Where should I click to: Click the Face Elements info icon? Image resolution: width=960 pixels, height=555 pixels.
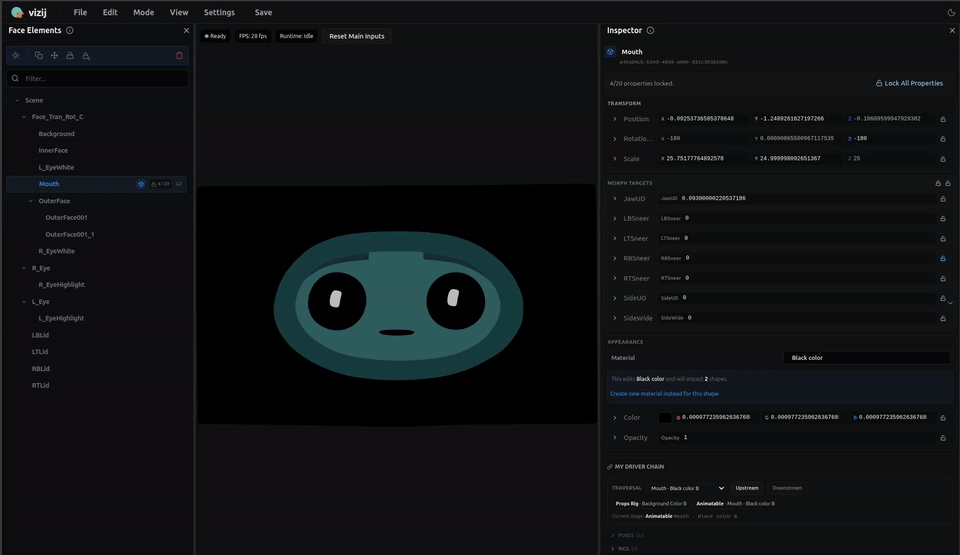[x=70, y=31]
